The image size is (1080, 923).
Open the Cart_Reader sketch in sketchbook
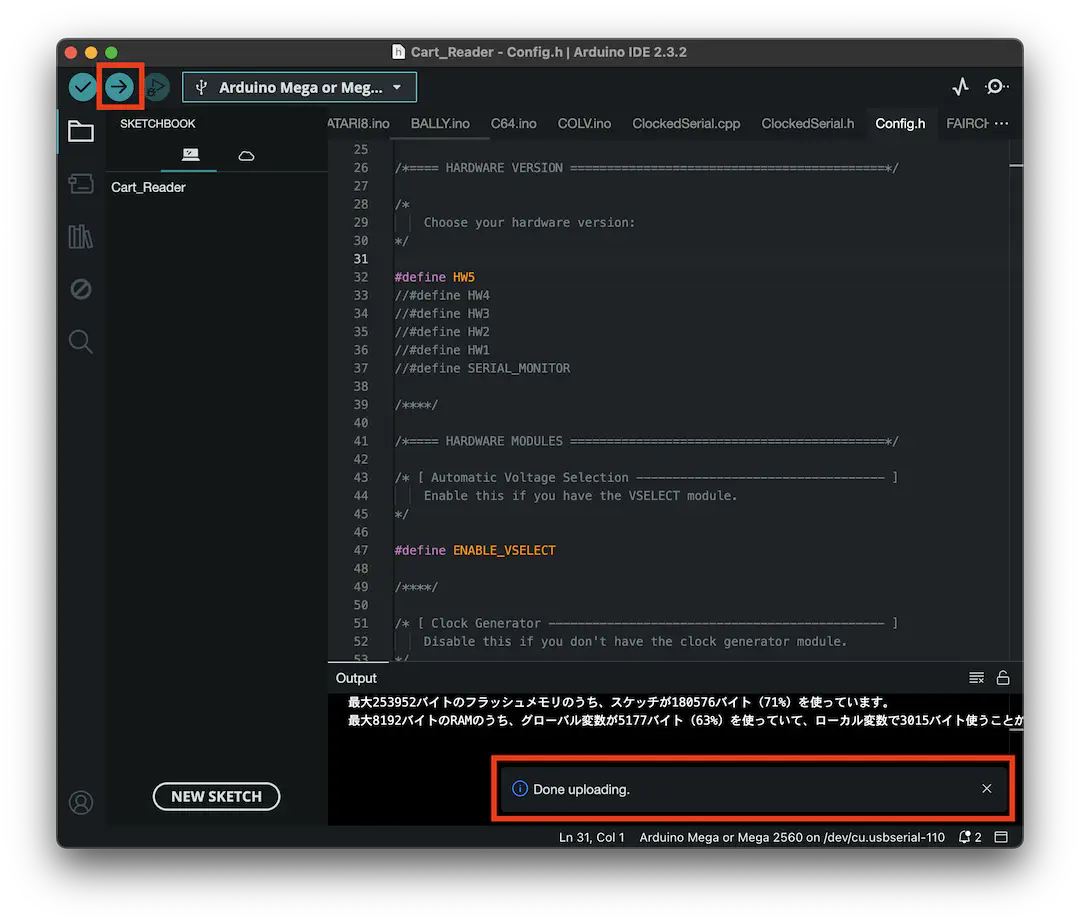tap(149, 187)
